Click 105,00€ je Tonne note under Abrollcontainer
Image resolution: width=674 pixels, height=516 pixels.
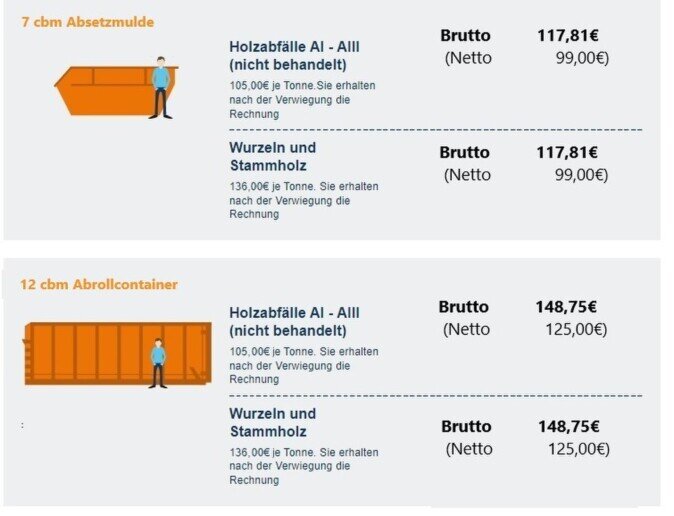click(x=303, y=366)
